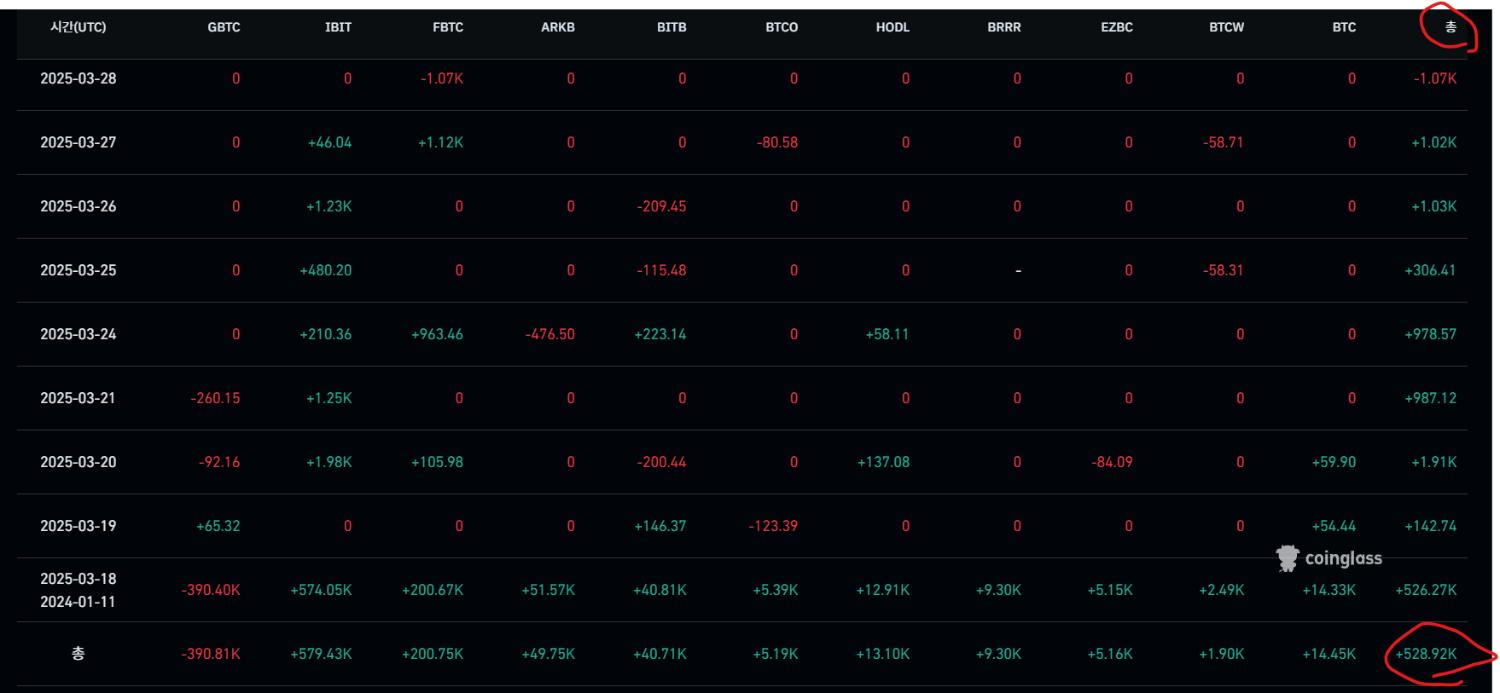Sort by the GBTC column header
Image resolution: width=1500 pixels, height=693 pixels.
pyautogui.click(x=223, y=28)
